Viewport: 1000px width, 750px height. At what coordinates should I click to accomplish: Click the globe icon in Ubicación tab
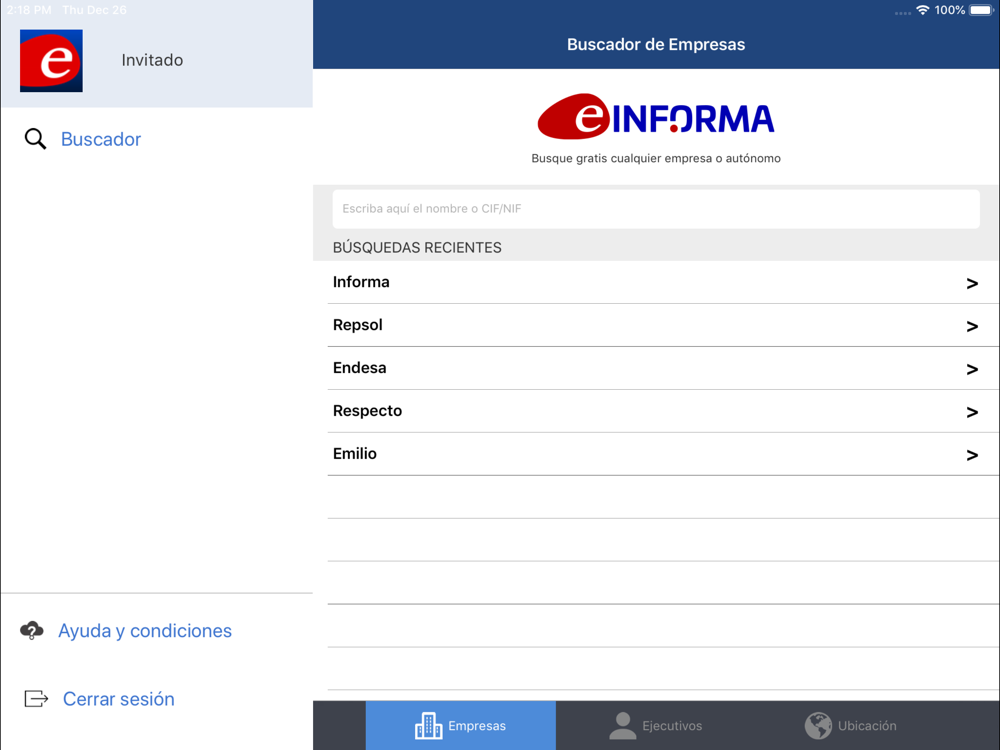pos(818,726)
